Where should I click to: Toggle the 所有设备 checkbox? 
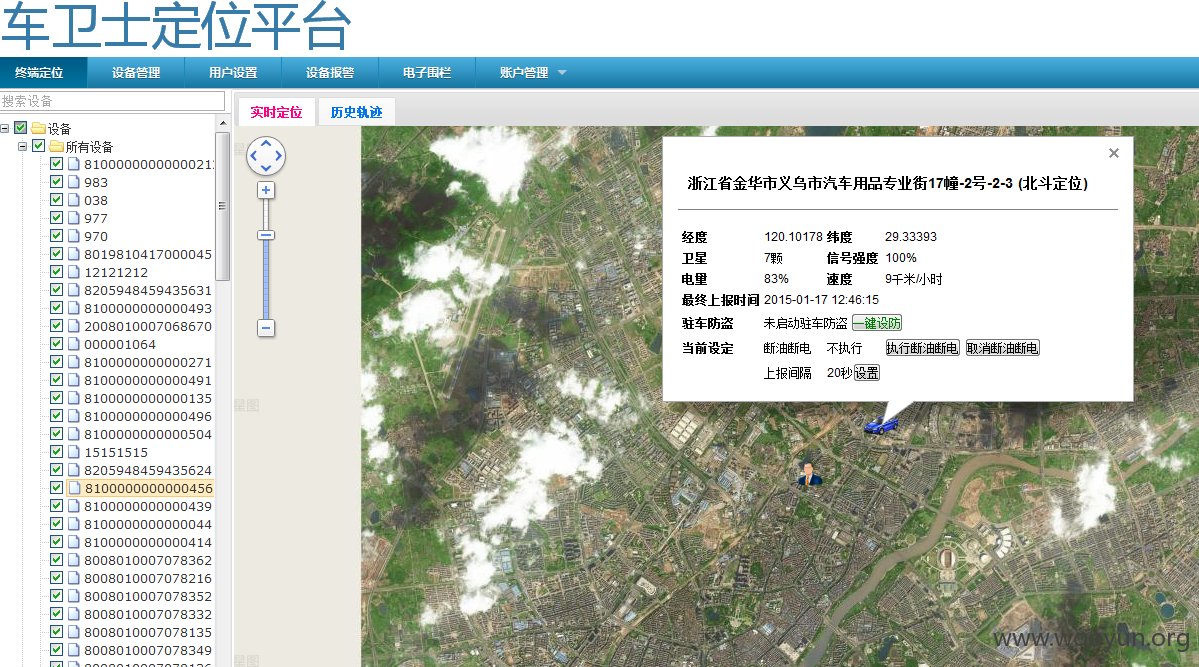38,145
